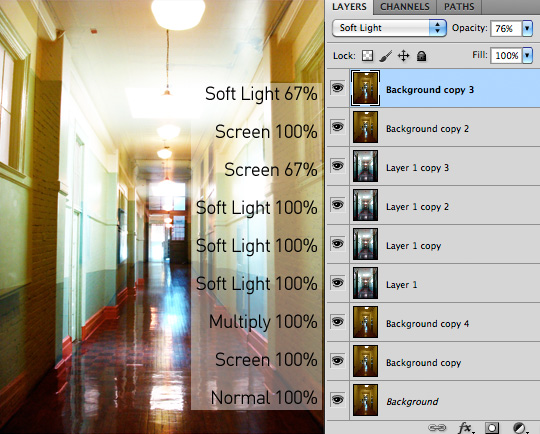This screenshot has height=434, width=540.
Task: Switch to the Channels tab
Action: tap(405, 7)
